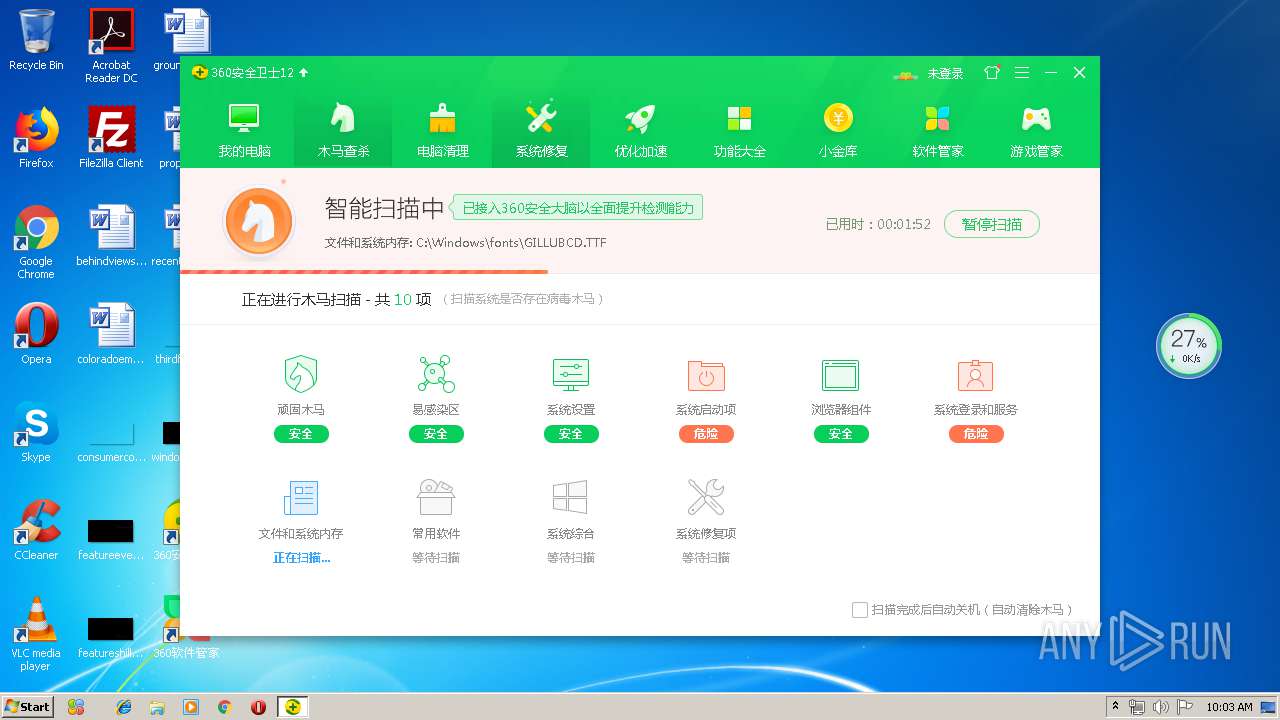
Task: Click the taskbar clock 10:03 AM
Action: (1229, 707)
